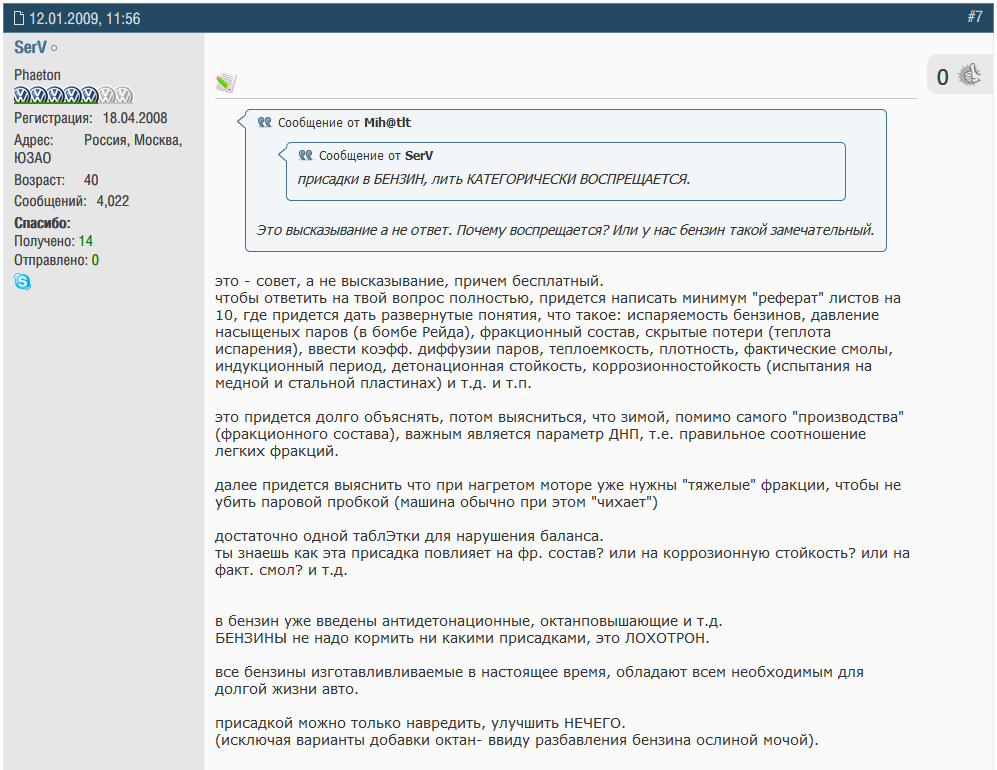The width and height of the screenshot is (997, 770).
Task: Click the thumbs-up thanks icon
Action: [970, 75]
